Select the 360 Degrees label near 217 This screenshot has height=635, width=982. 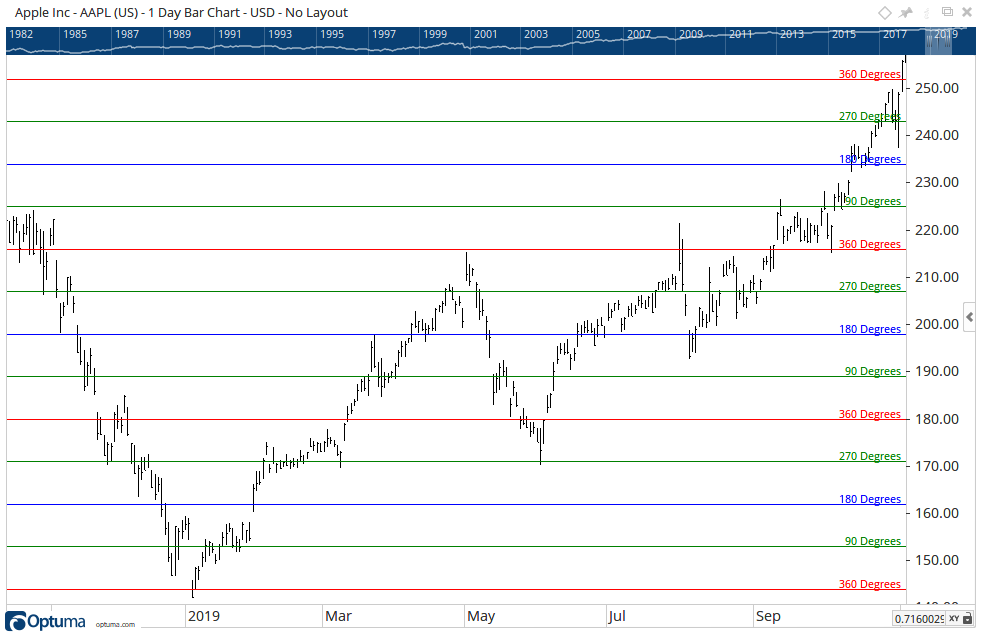(x=870, y=244)
